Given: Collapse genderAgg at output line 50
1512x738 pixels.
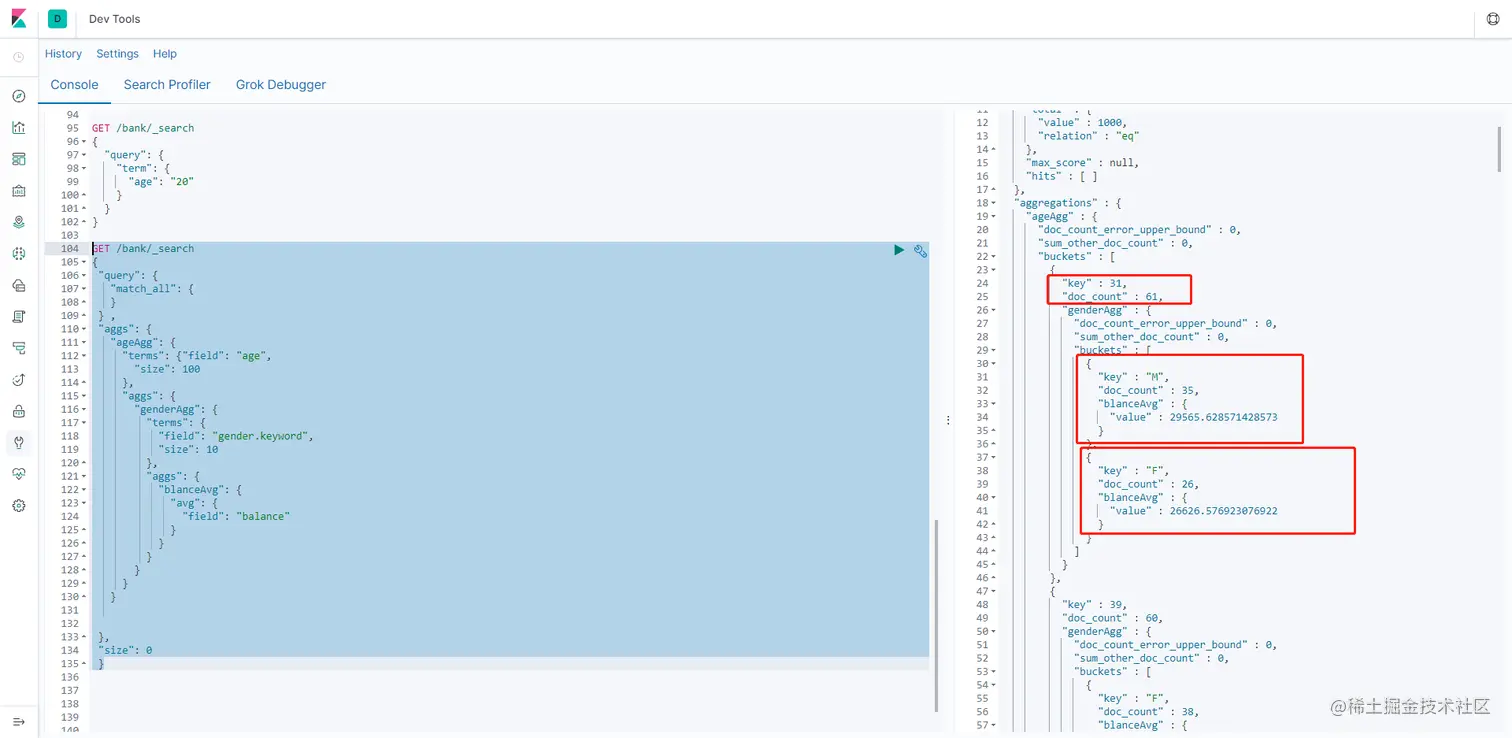Looking at the screenshot, I should pyautogui.click(x=992, y=632).
